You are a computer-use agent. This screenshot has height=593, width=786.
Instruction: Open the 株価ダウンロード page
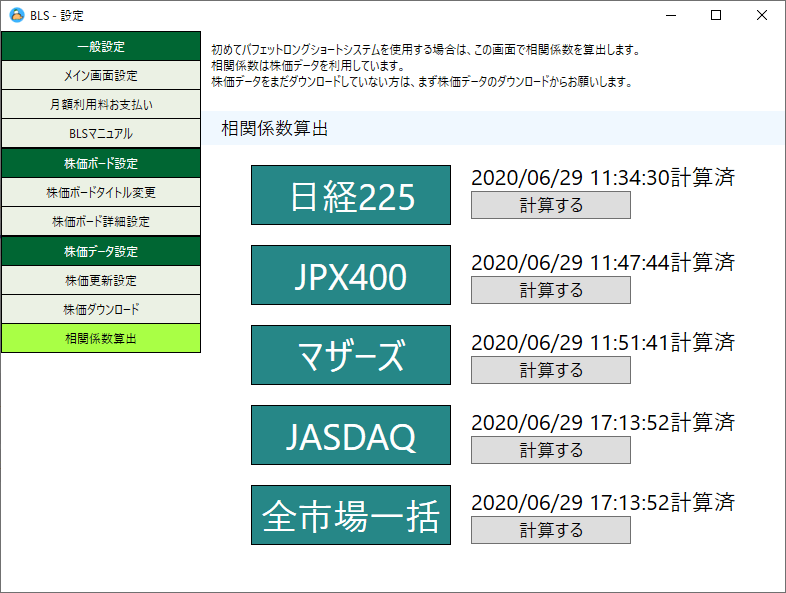(101, 309)
